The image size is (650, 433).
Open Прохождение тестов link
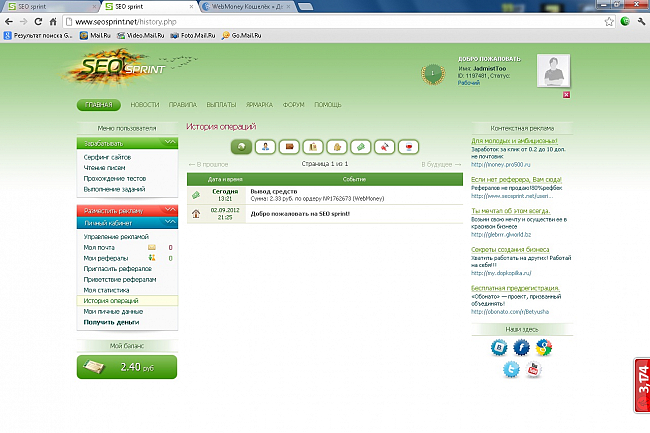click(x=115, y=178)
